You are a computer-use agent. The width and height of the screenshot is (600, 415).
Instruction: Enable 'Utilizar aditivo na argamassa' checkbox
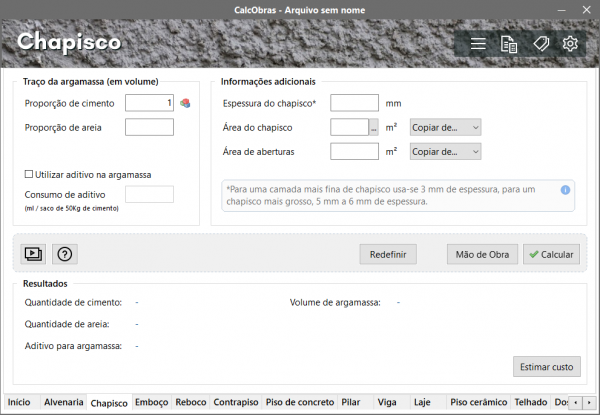(x=29, y=174)
